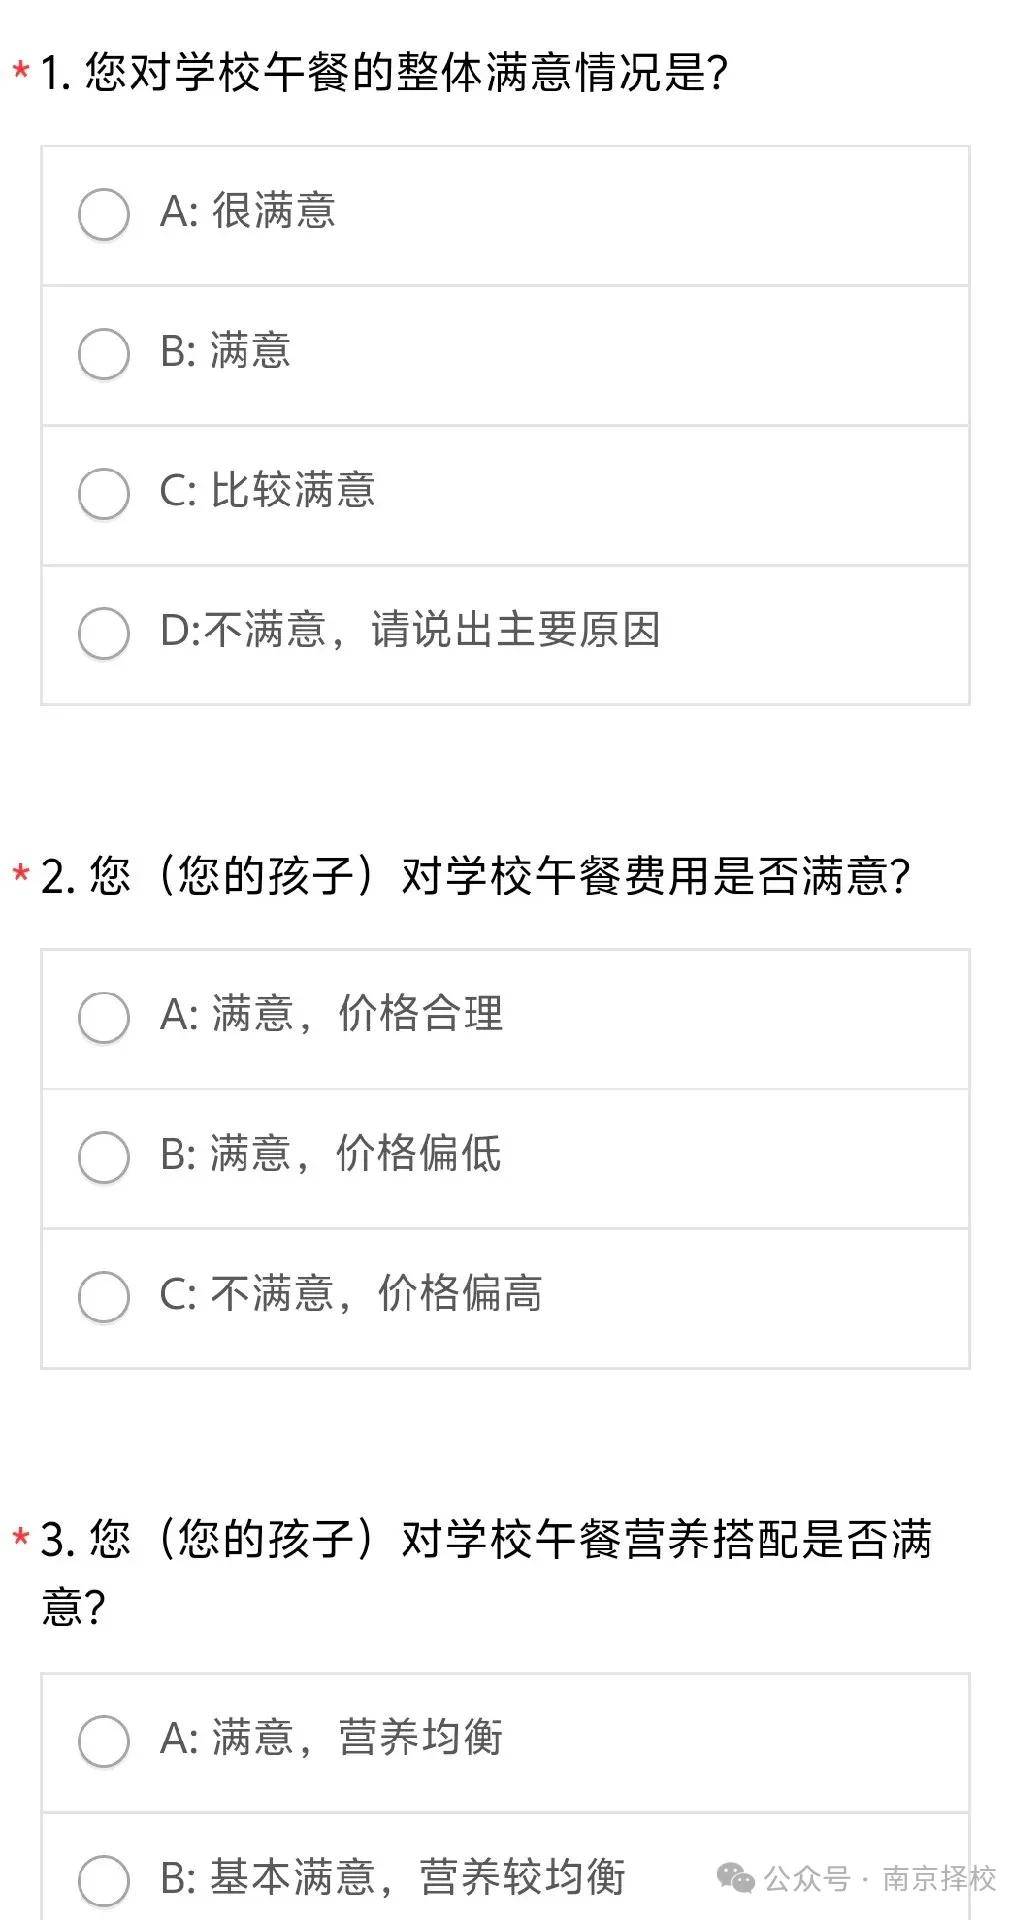Click the label text 请说出主要原因
1029x1920 pixels.
[515, 631]
